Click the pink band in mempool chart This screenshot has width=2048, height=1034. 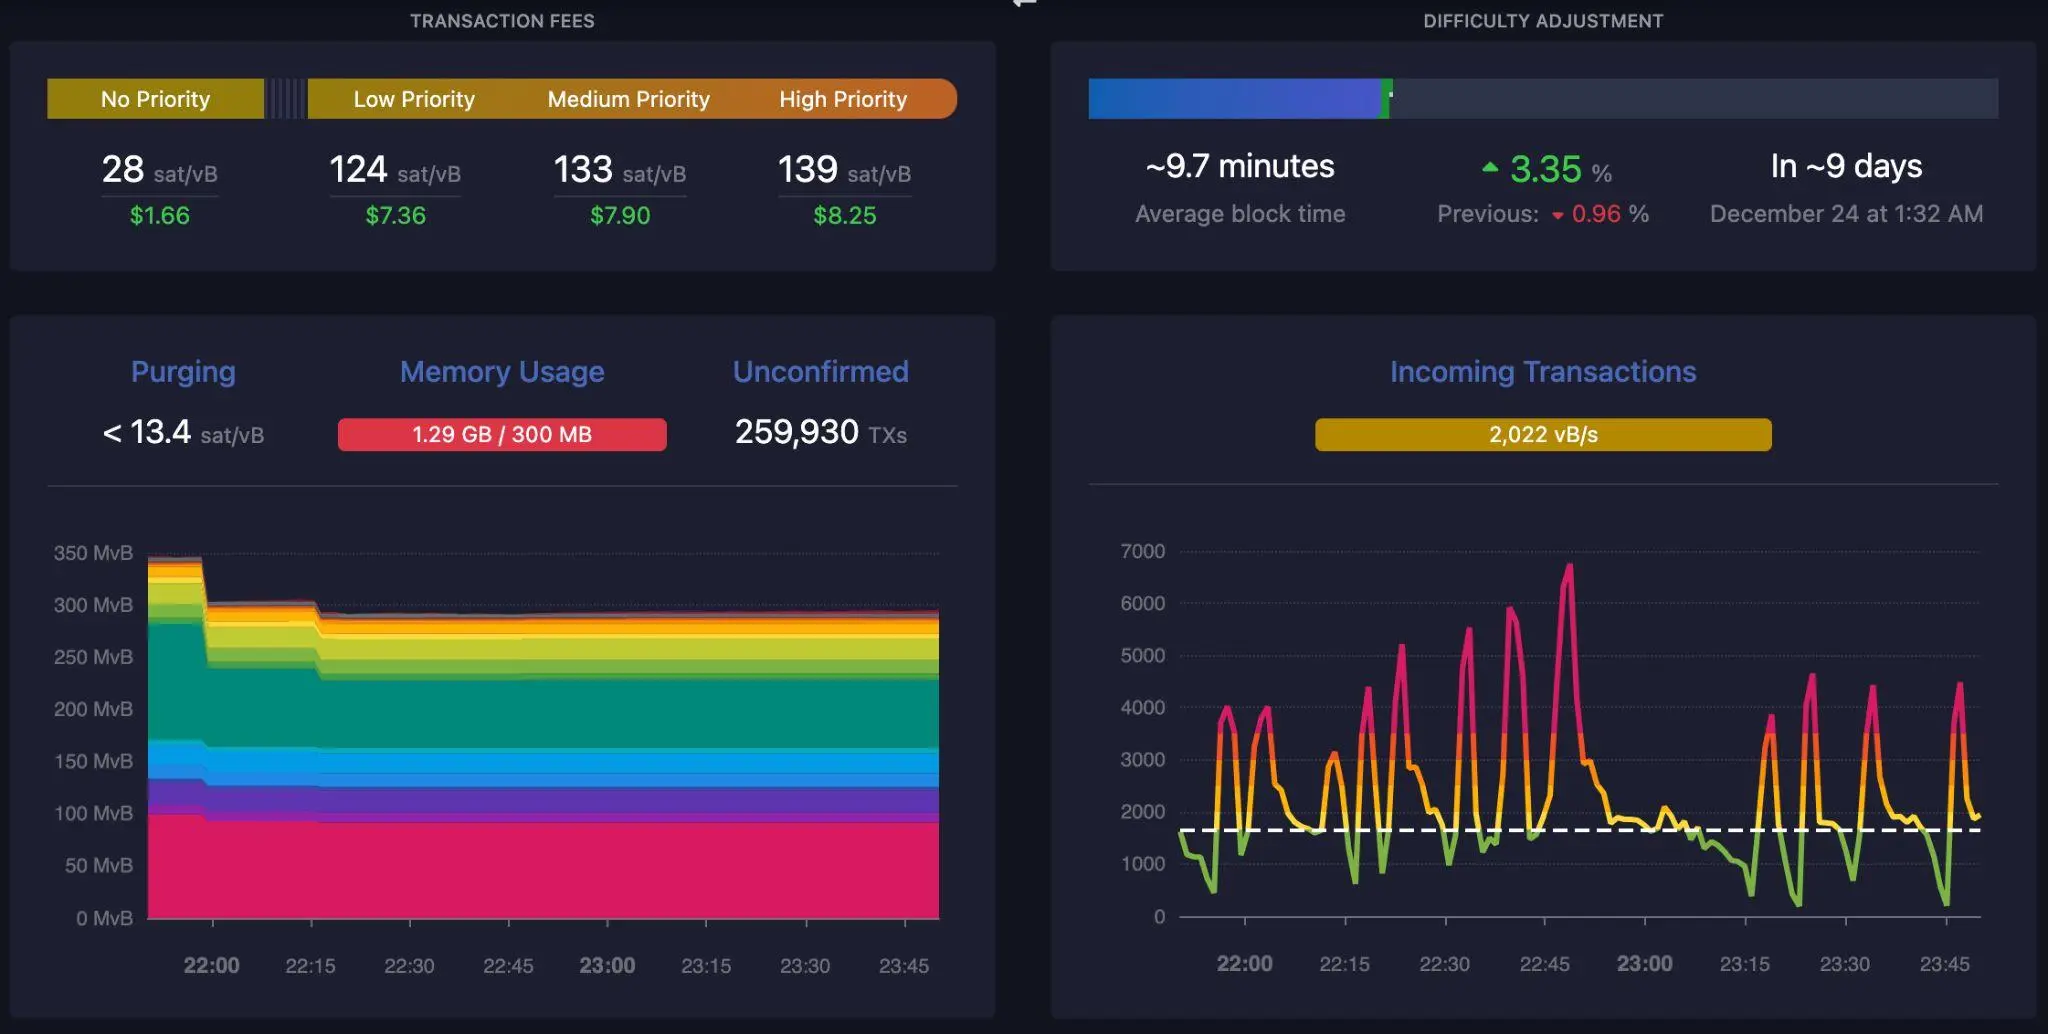[x=540, y=870]
